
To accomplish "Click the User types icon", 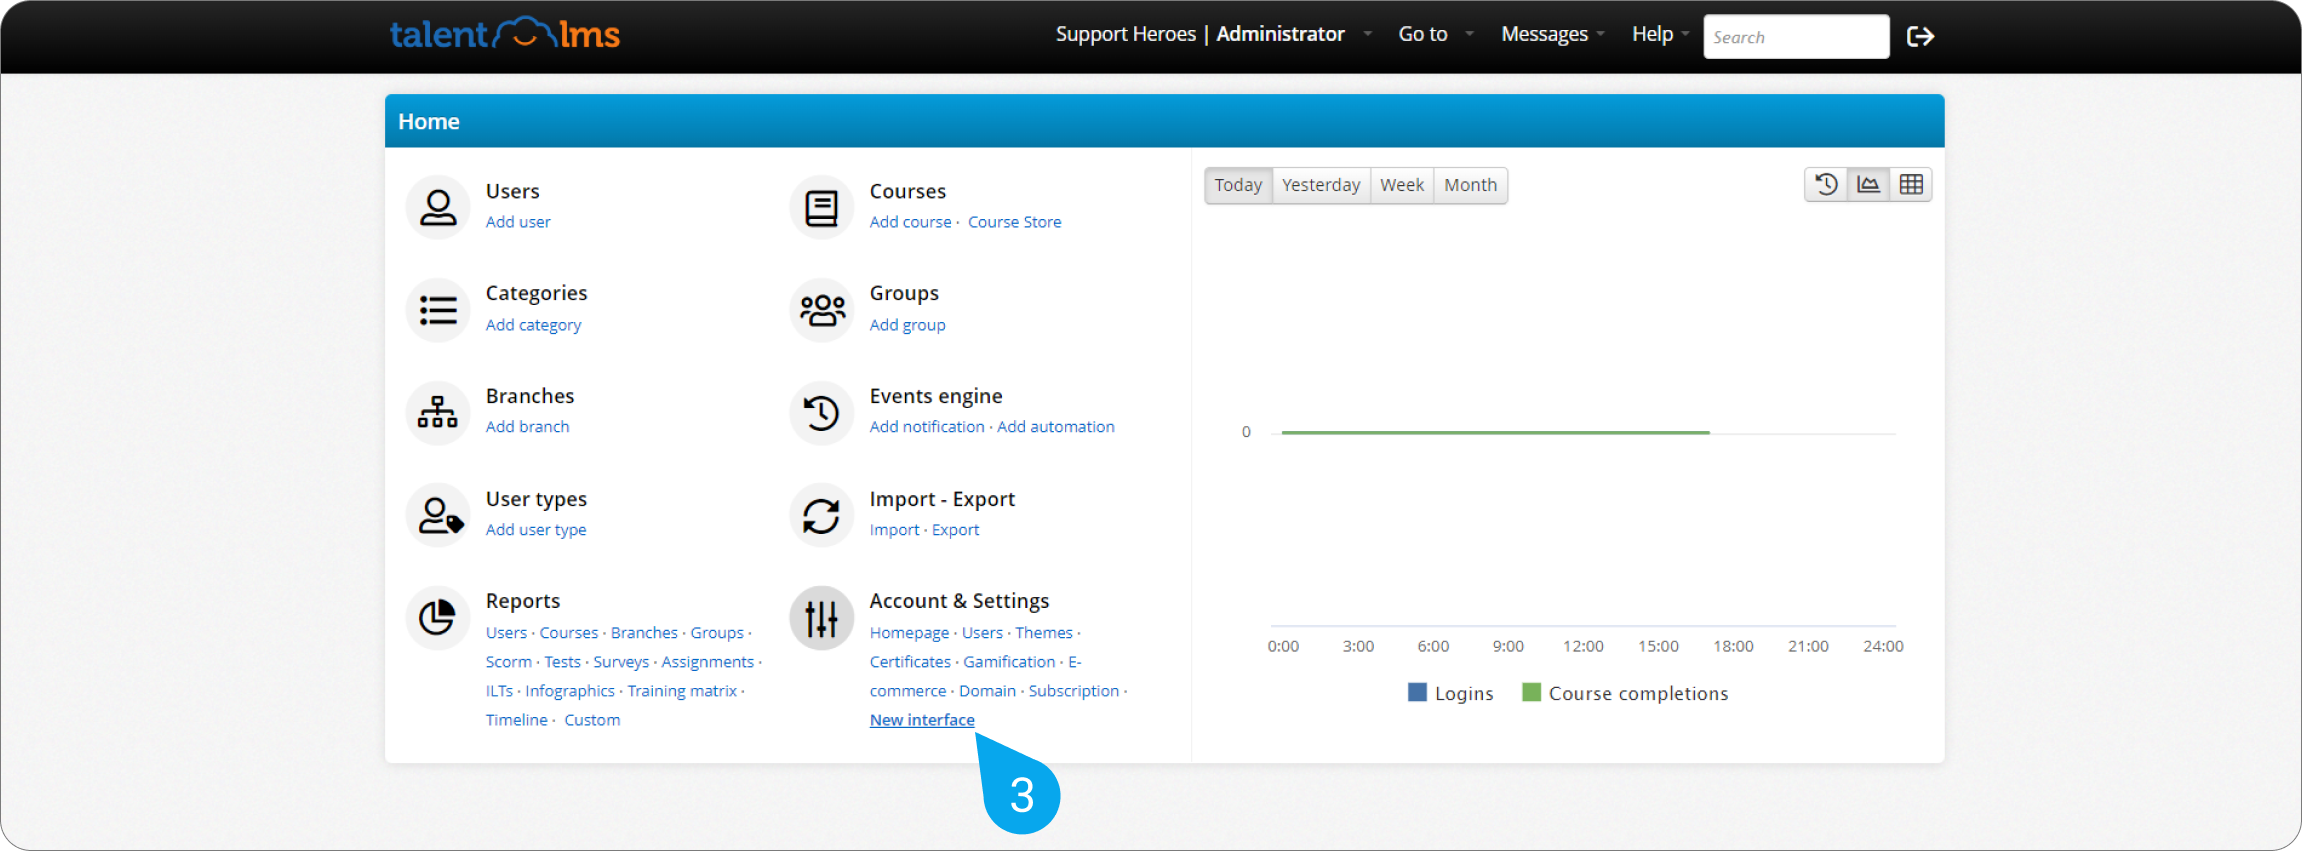I will click(x=438, y=515).
